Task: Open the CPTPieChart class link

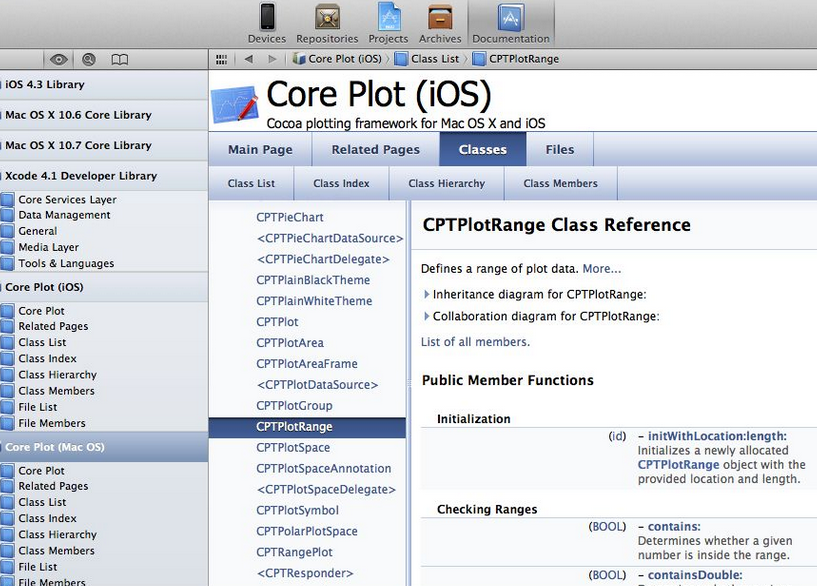Action: (290, 217)
